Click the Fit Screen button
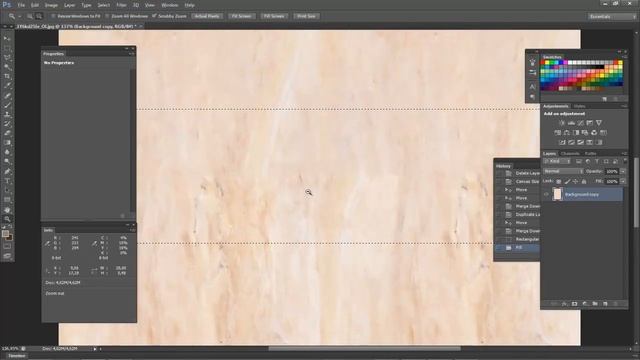The image size is (640, 360). [x=241, y=16]
